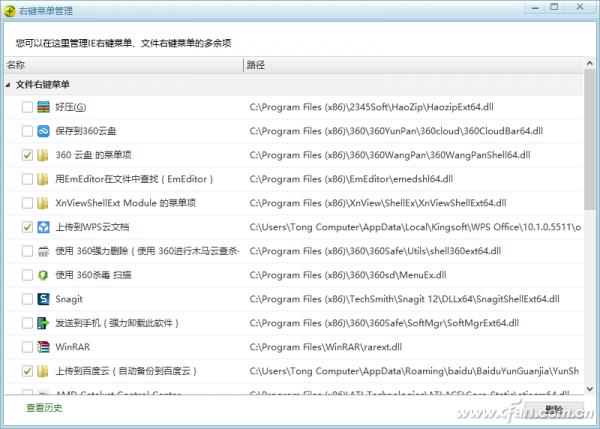Image resolution: width=600 pixels, height=429 pixels.
Task: Select the XnViewShellExt64.dll path text
Action: [378, 203]
